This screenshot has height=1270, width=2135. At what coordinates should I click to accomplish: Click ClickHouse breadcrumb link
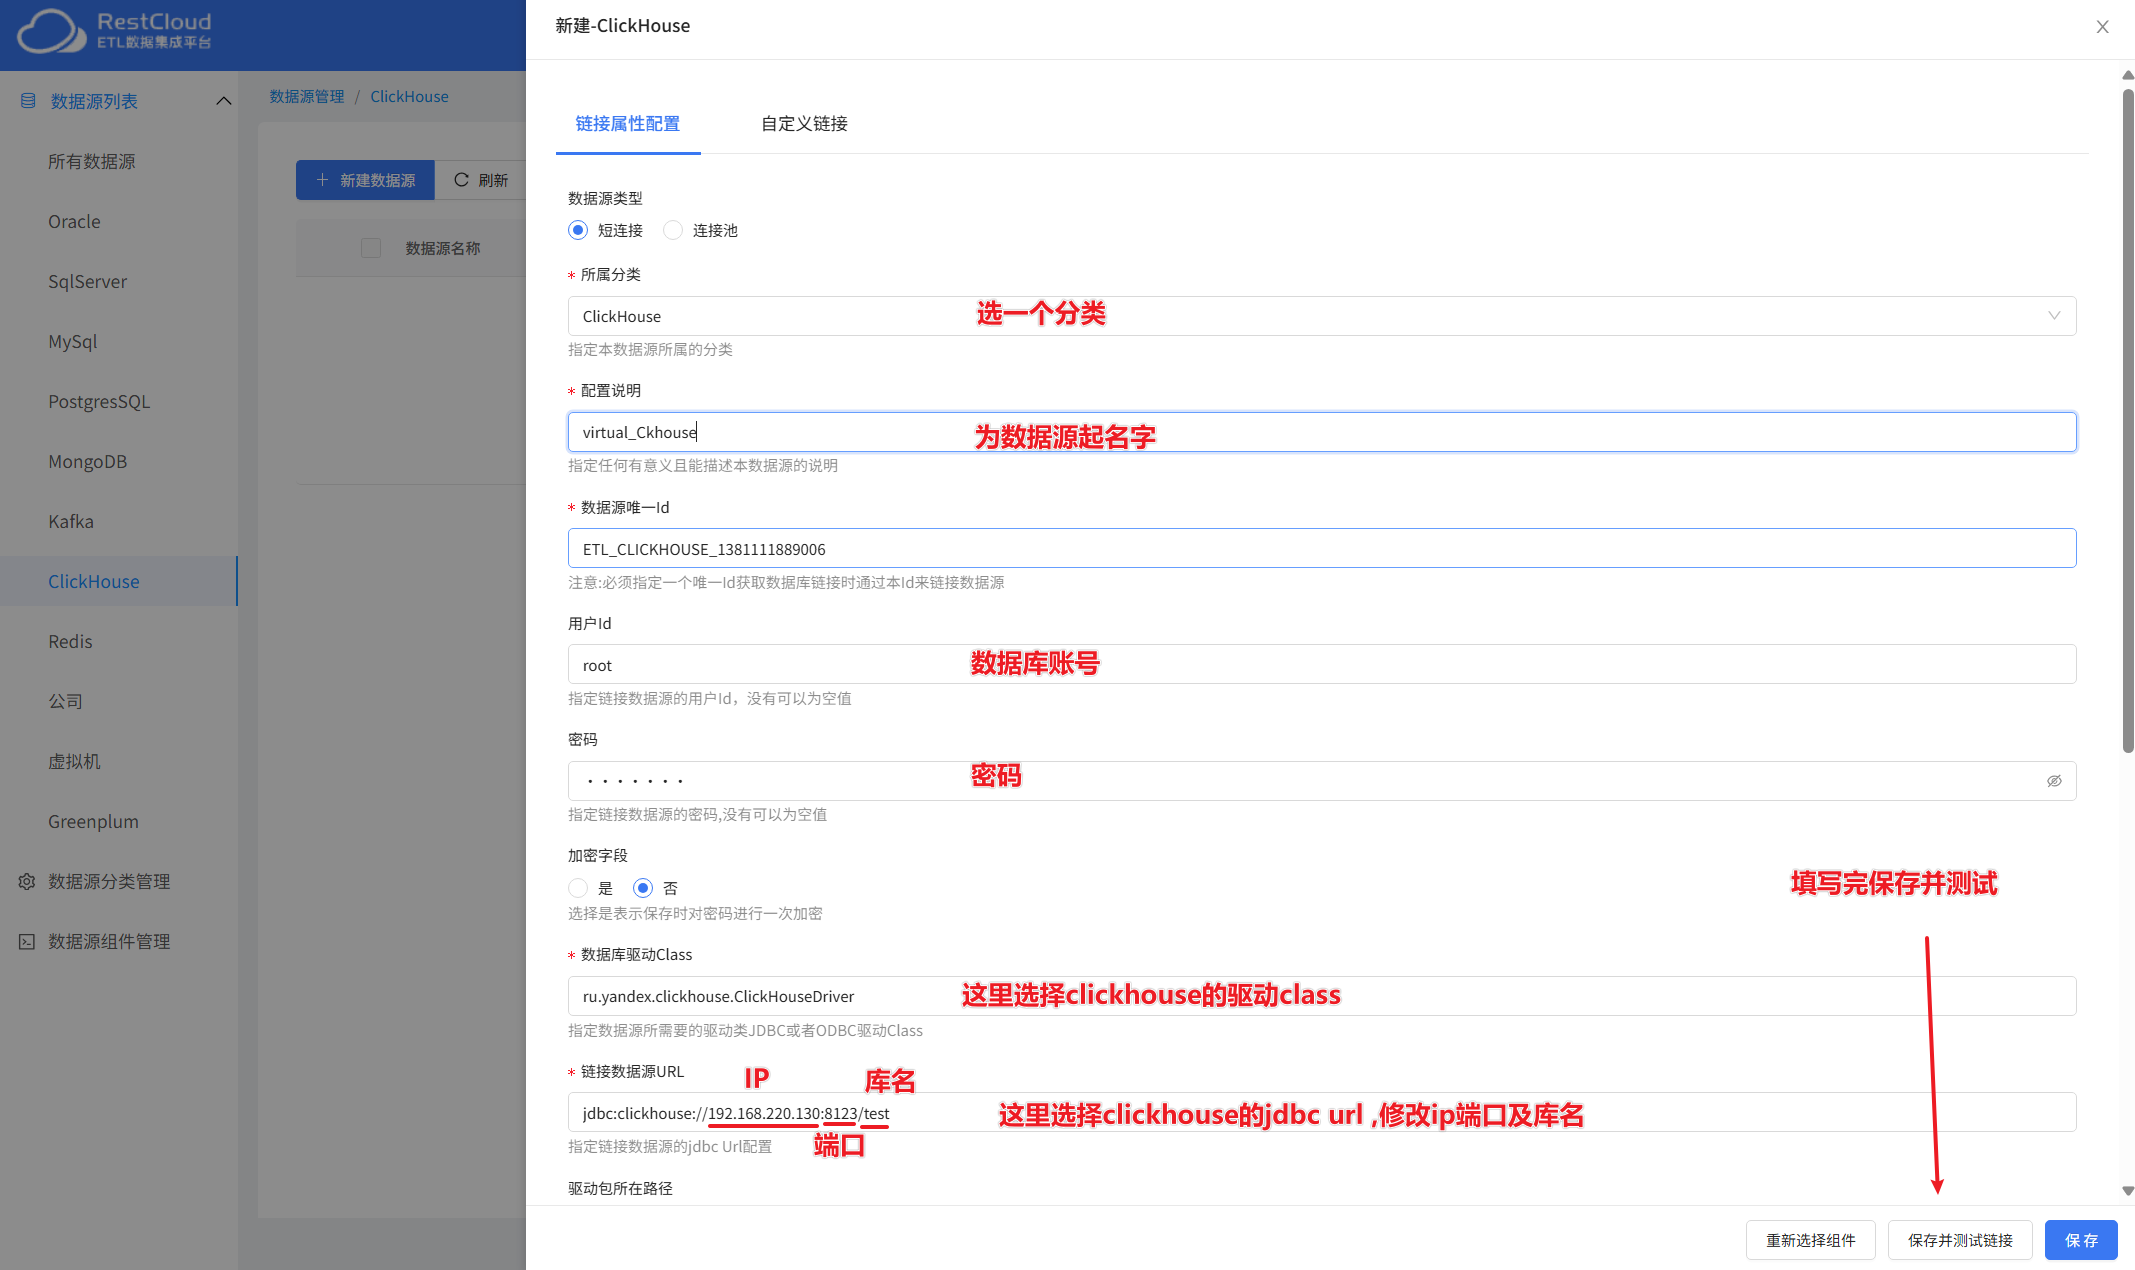(409, 96)
